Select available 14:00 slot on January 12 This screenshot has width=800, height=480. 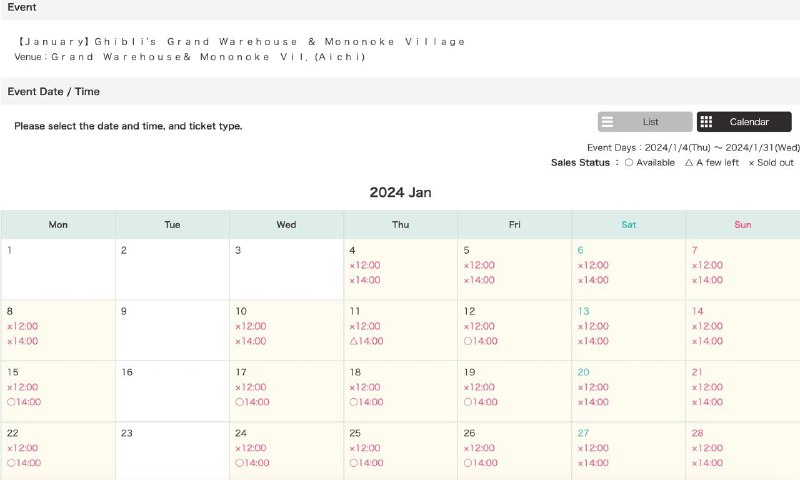480,341
